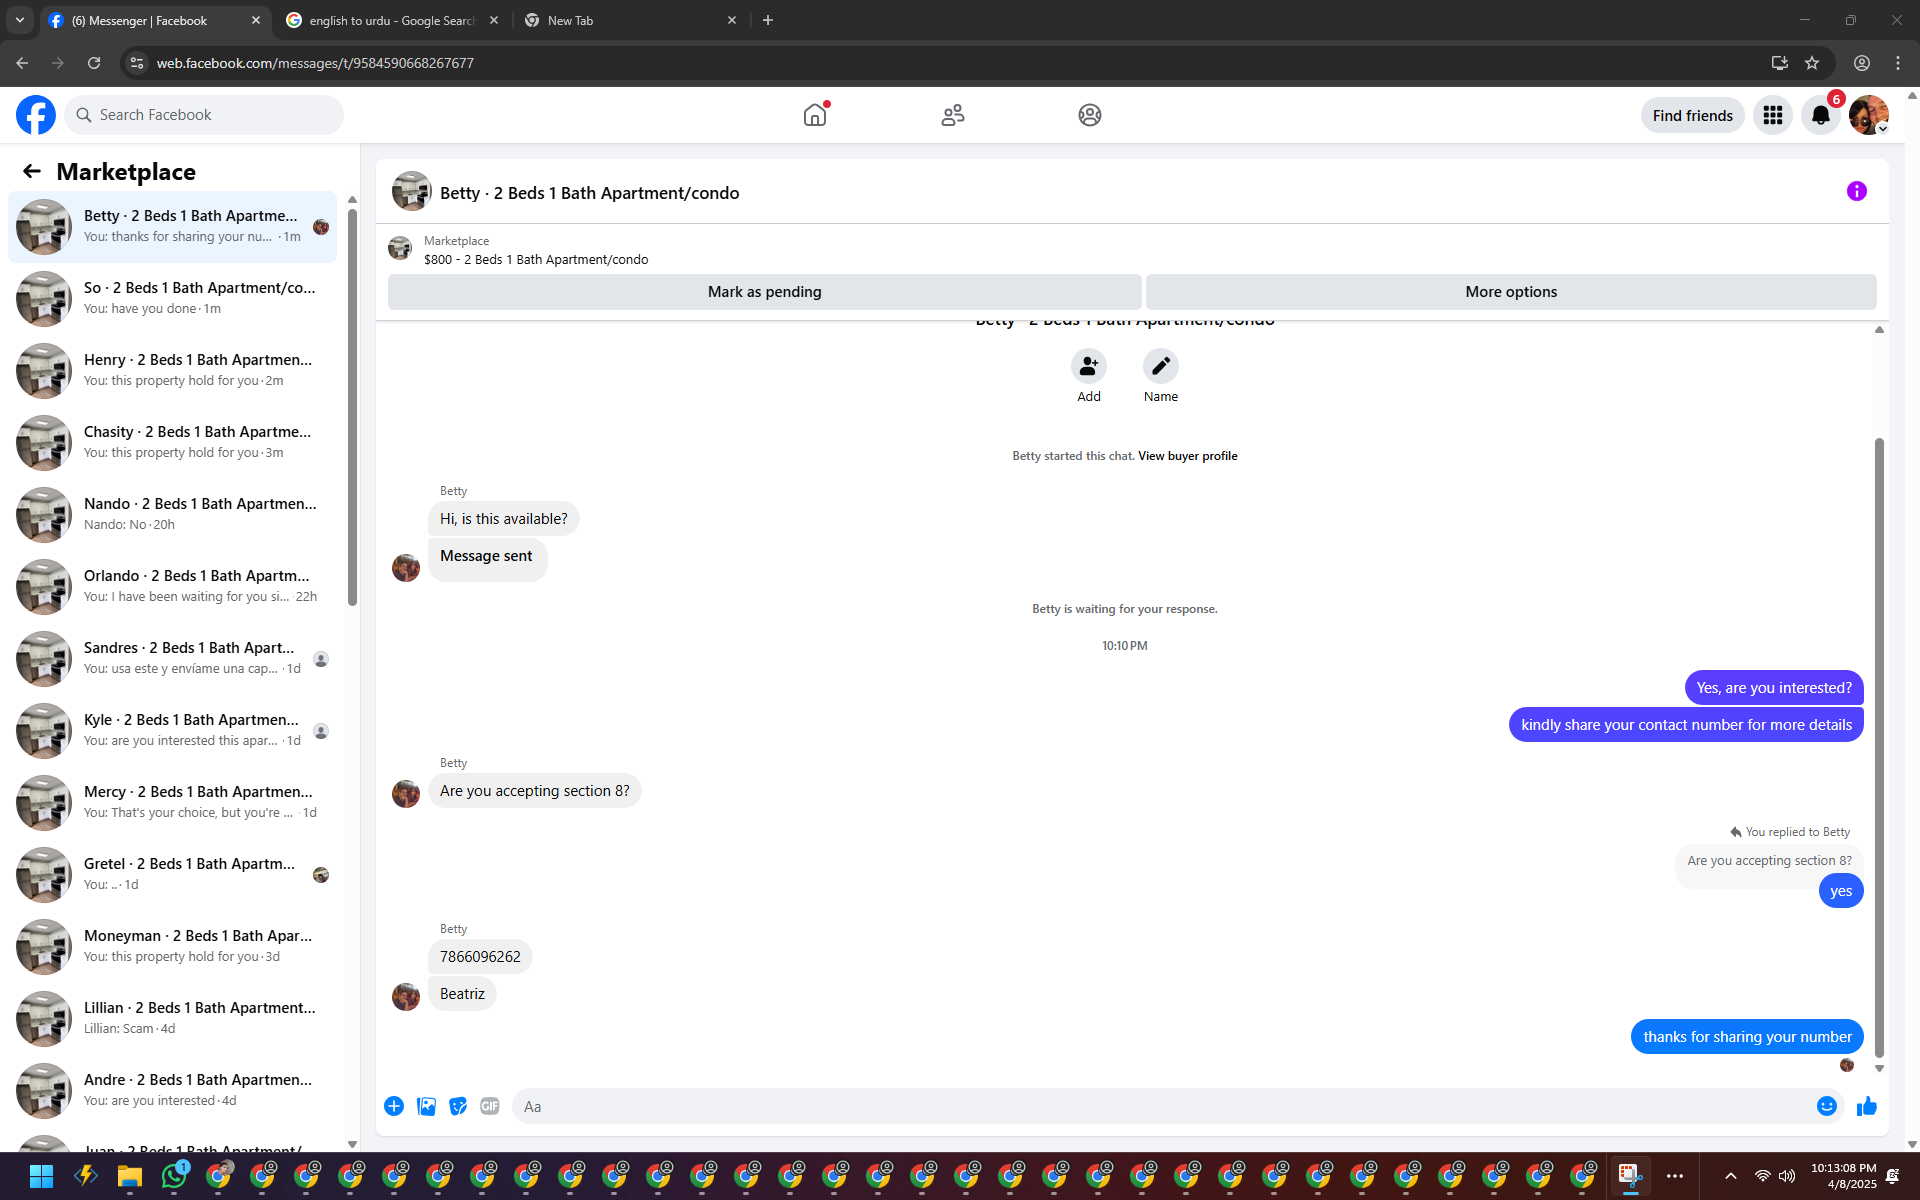Open the GIF picker in composer
Viewport: 1920px width, 1200px height.
coord(489,1106)
